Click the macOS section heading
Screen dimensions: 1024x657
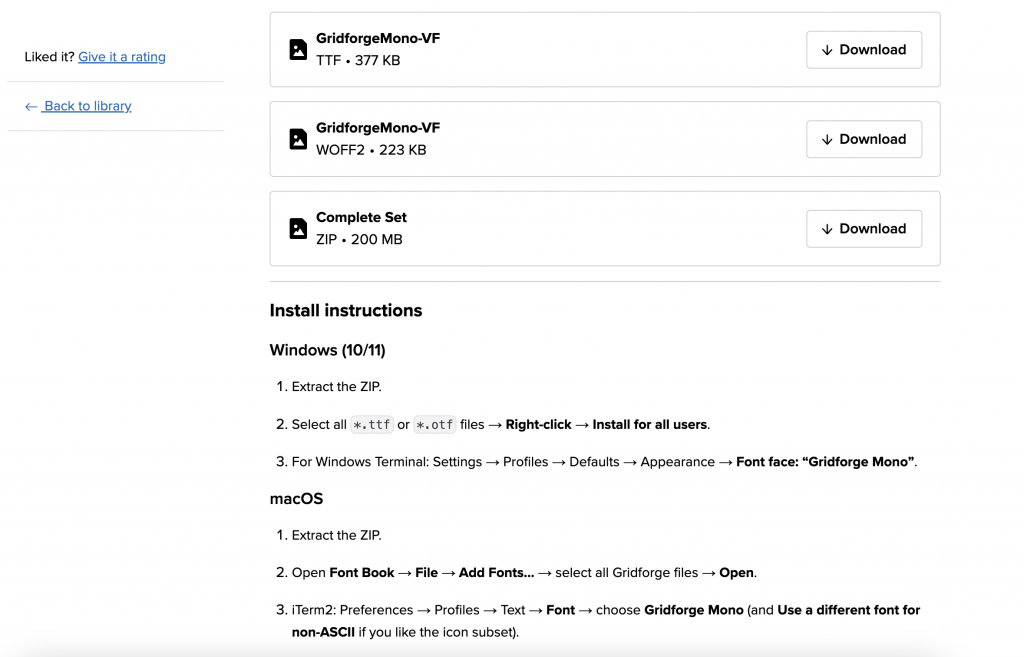[x=296, y=498]
